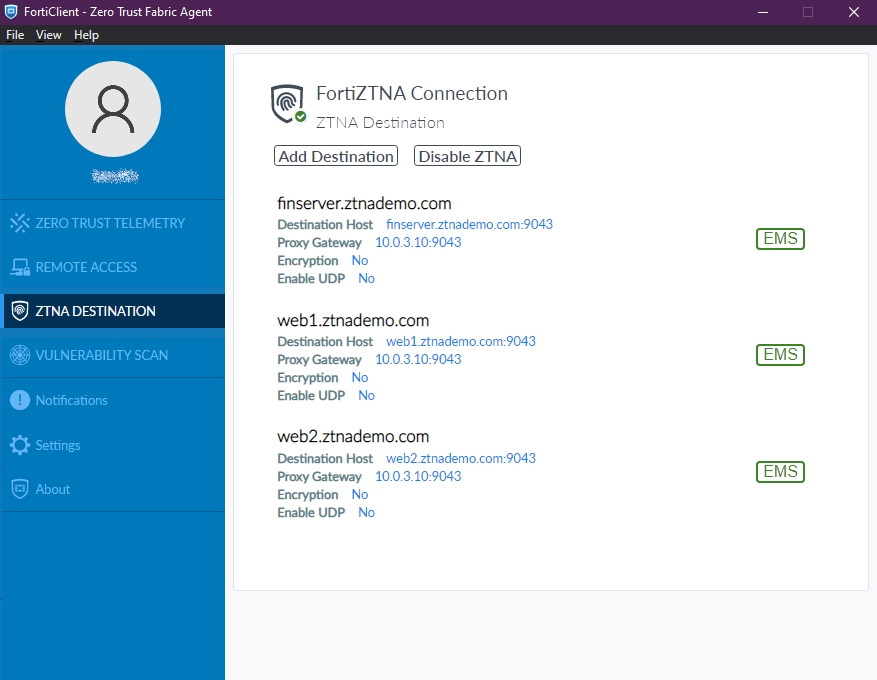This screenshot has height=680, width=877.
Task: Open Settings in sidebar
Action: (112, 445)
